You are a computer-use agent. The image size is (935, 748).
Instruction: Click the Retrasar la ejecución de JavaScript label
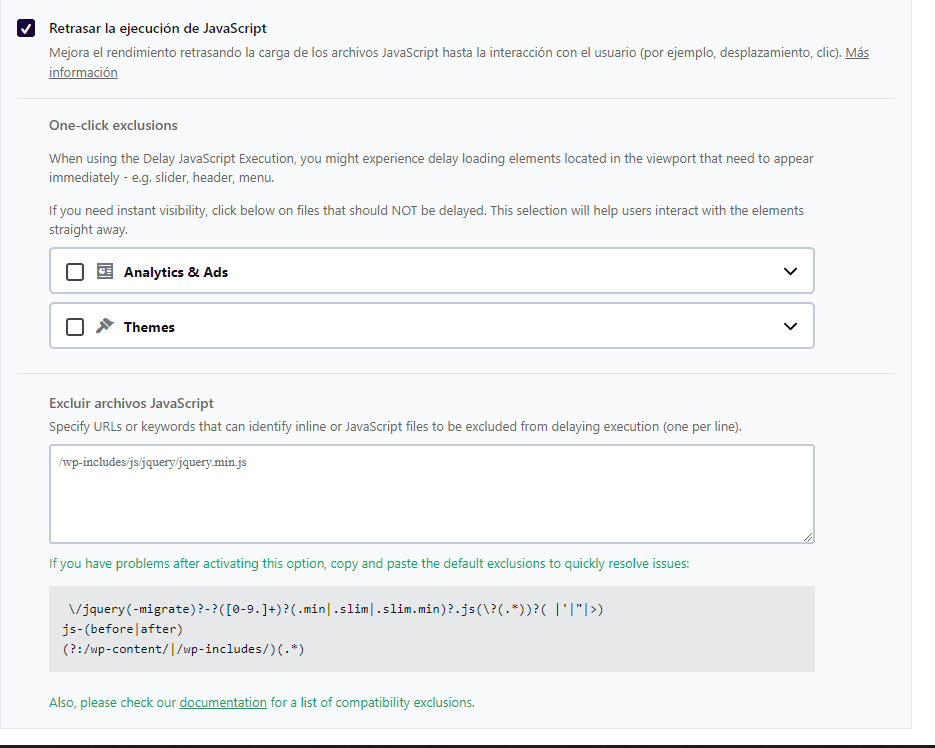click(x=157, y=28)
